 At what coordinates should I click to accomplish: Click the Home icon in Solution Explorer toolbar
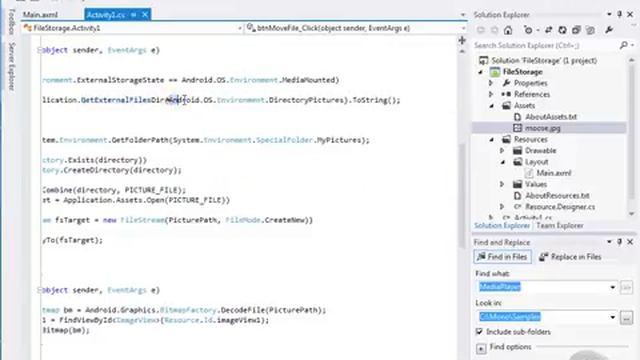click(508, 30)
